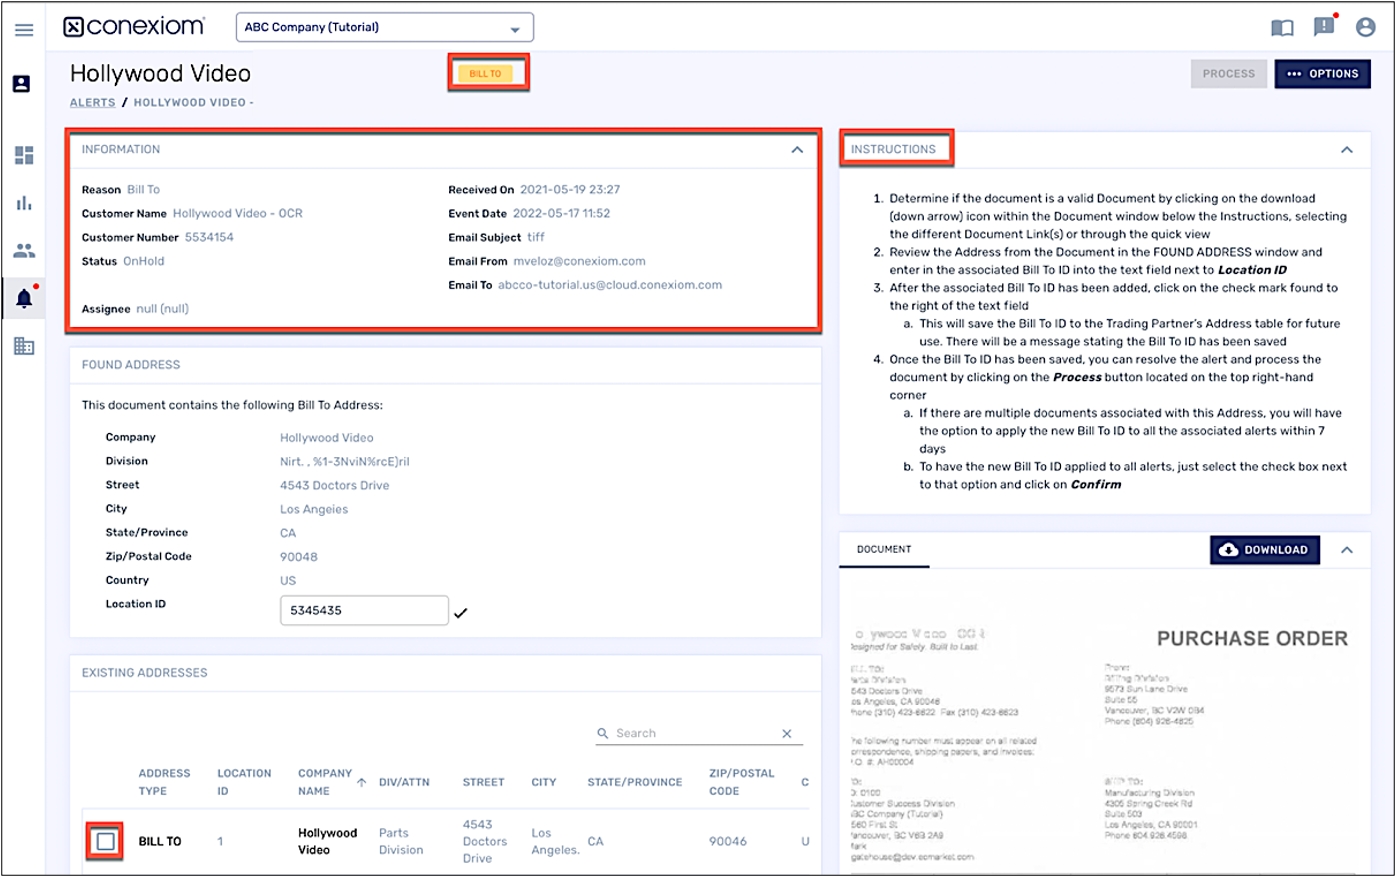Open the alerts bell sidebar icon

(x=24, y=298)
